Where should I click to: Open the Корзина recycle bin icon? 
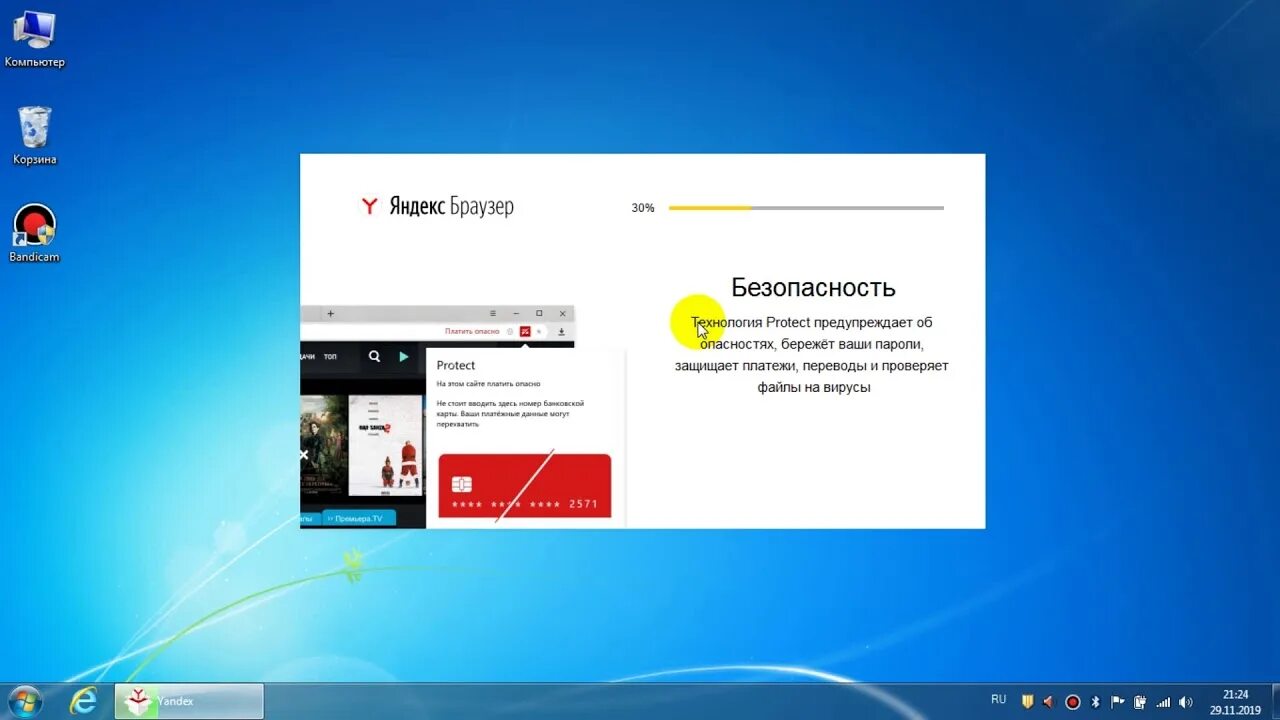(34, 136)
